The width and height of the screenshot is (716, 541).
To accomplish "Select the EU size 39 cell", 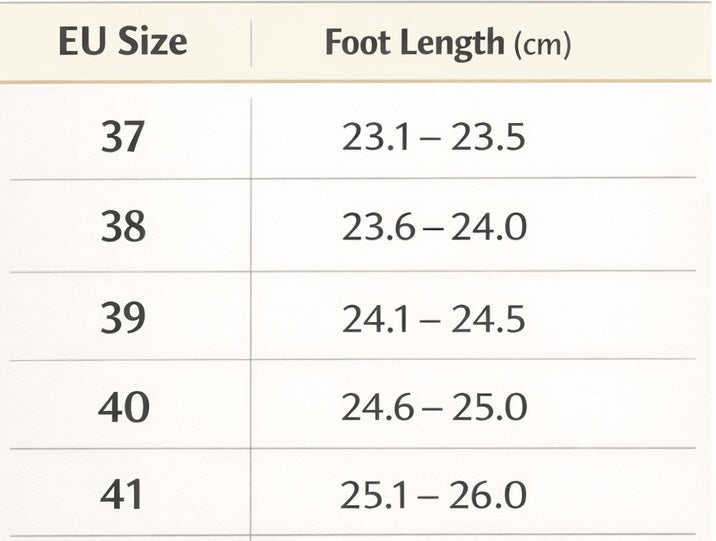I will point(123,319).
